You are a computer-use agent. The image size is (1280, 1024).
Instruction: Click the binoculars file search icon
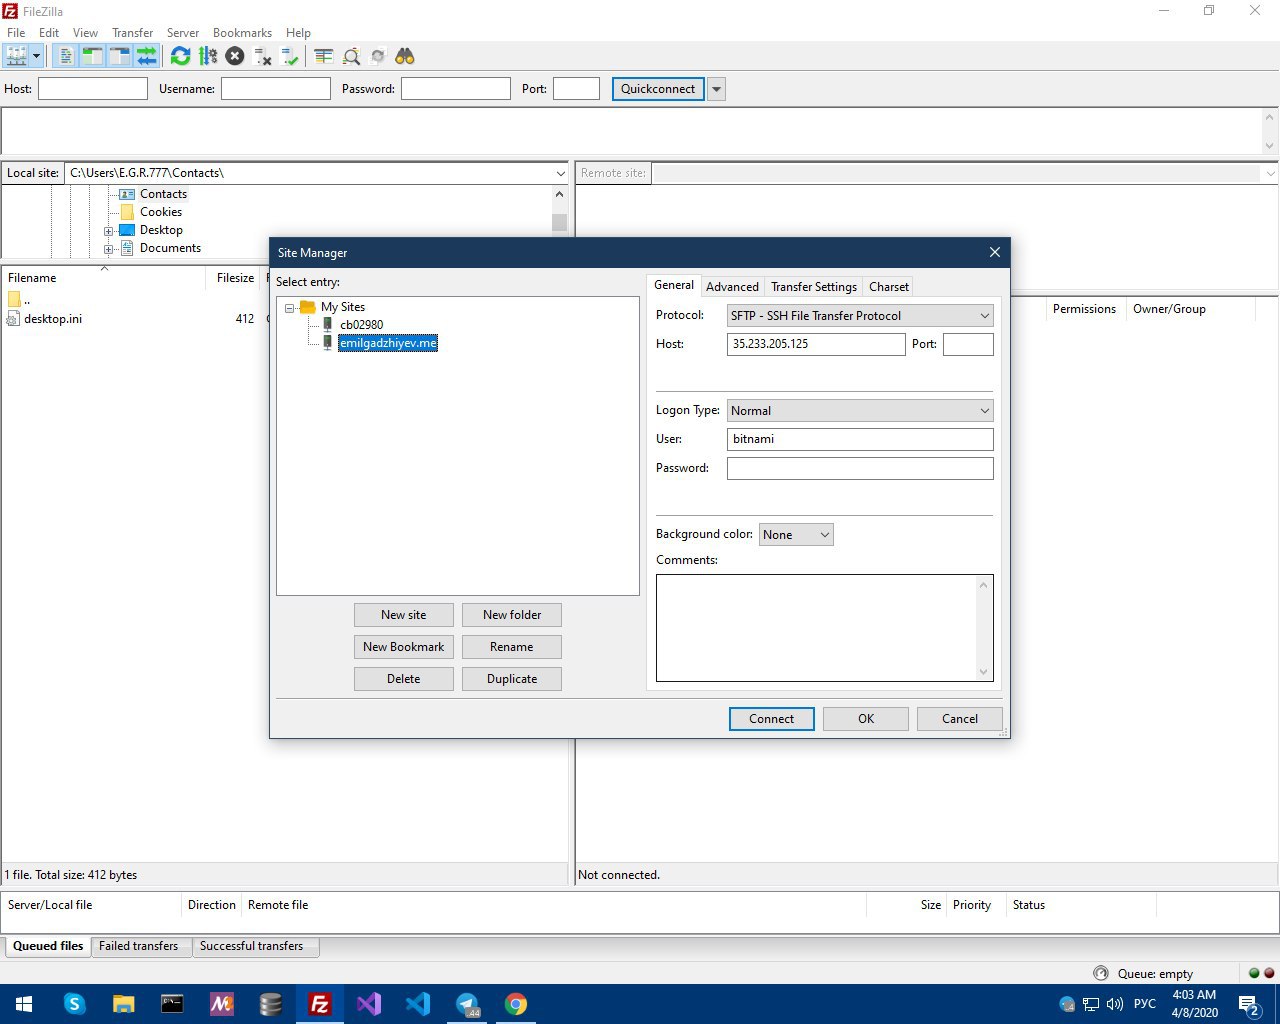click(405, 56)
